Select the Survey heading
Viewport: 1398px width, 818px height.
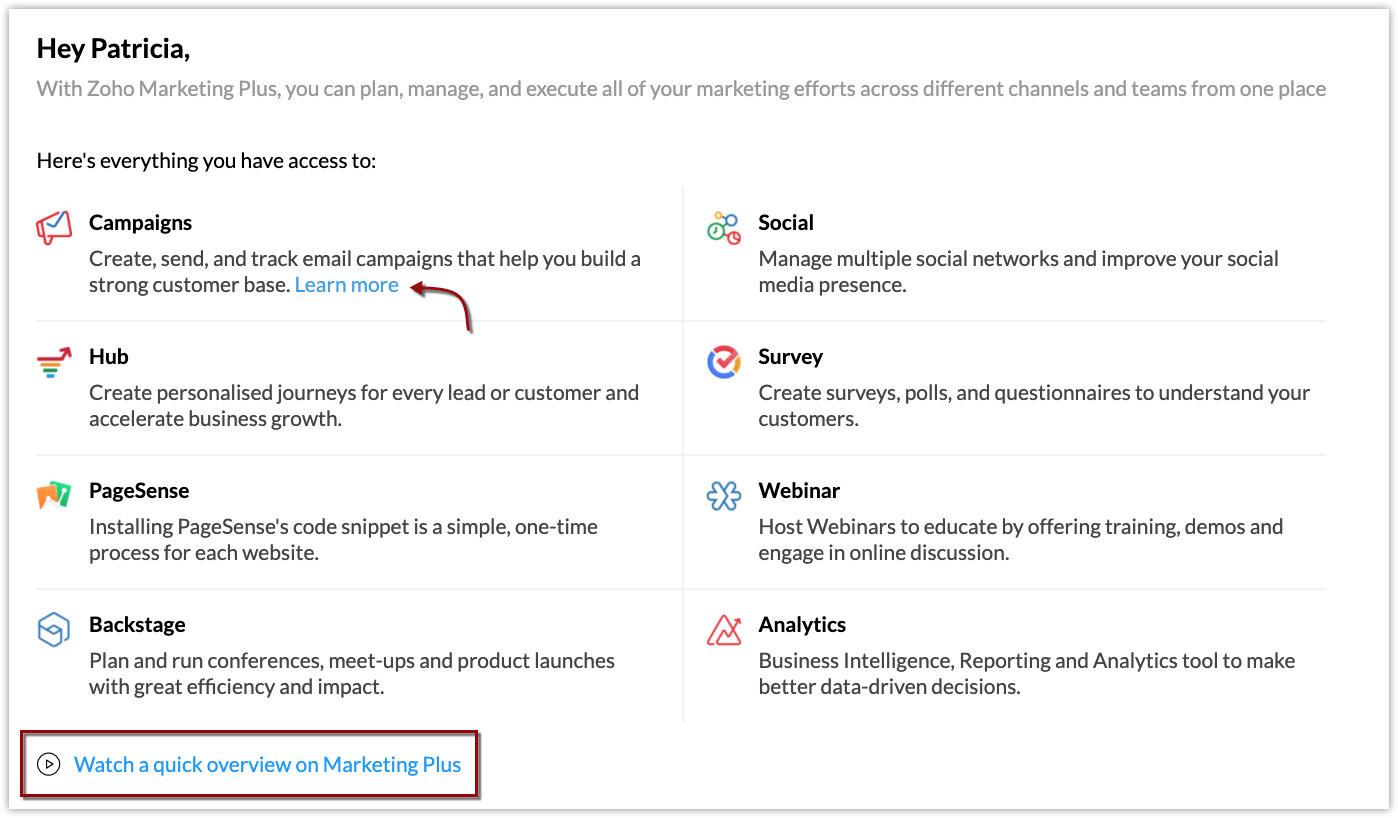coord(790,357)
